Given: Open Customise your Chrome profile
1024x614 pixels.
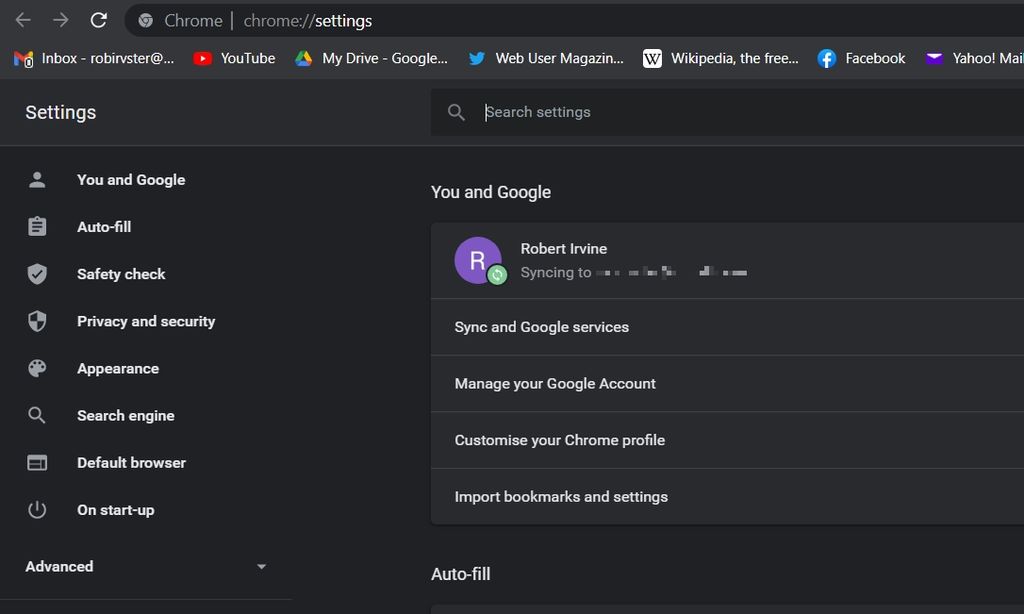Looking at the screenshot, I should (560, 440).
